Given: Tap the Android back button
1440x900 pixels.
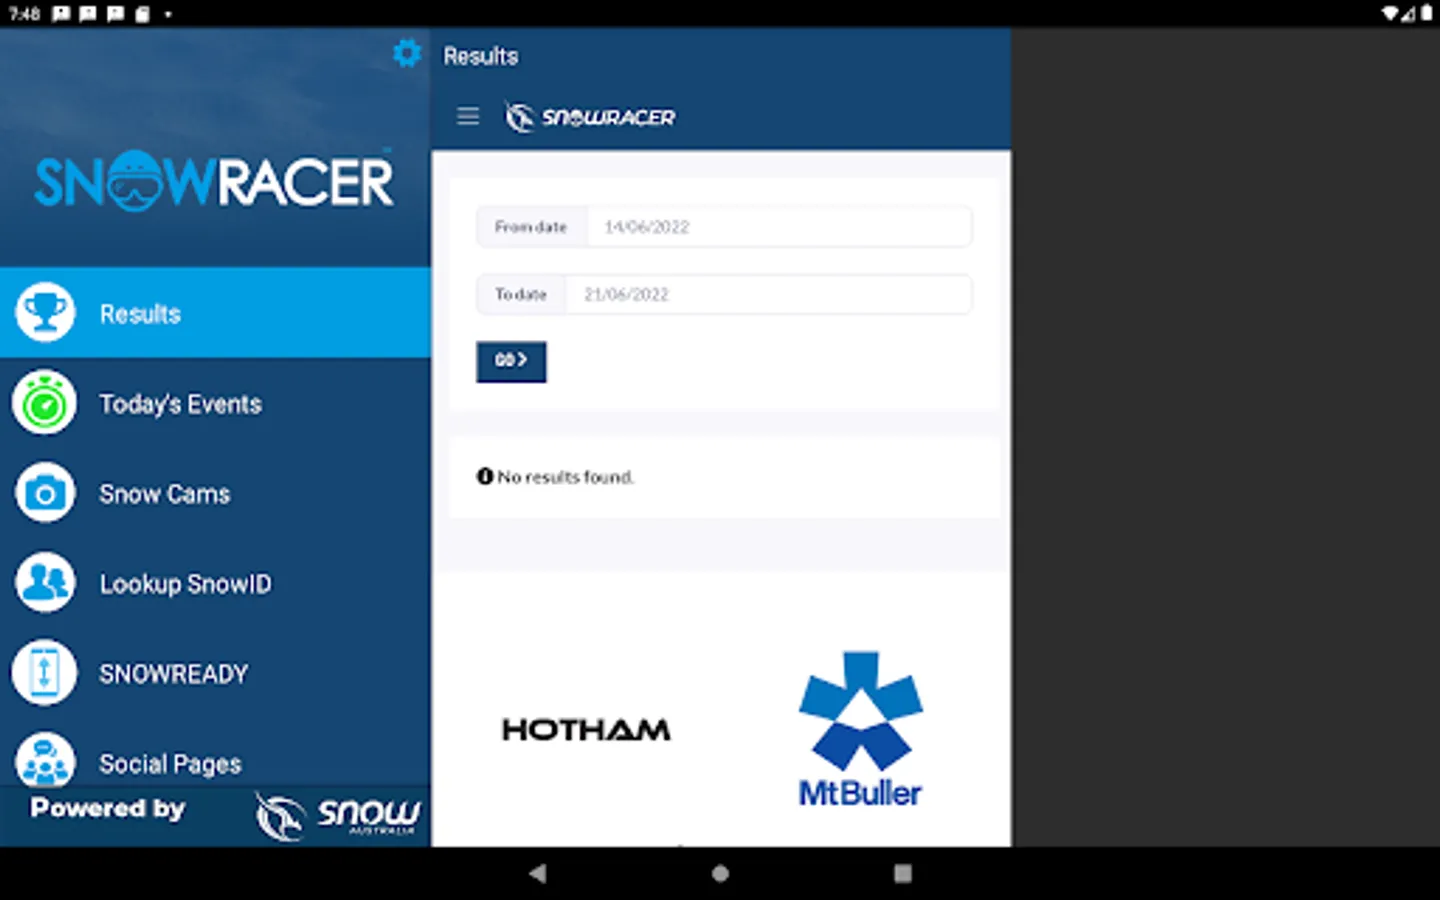Looking at the screenshot, I should (x=538, y=873).
